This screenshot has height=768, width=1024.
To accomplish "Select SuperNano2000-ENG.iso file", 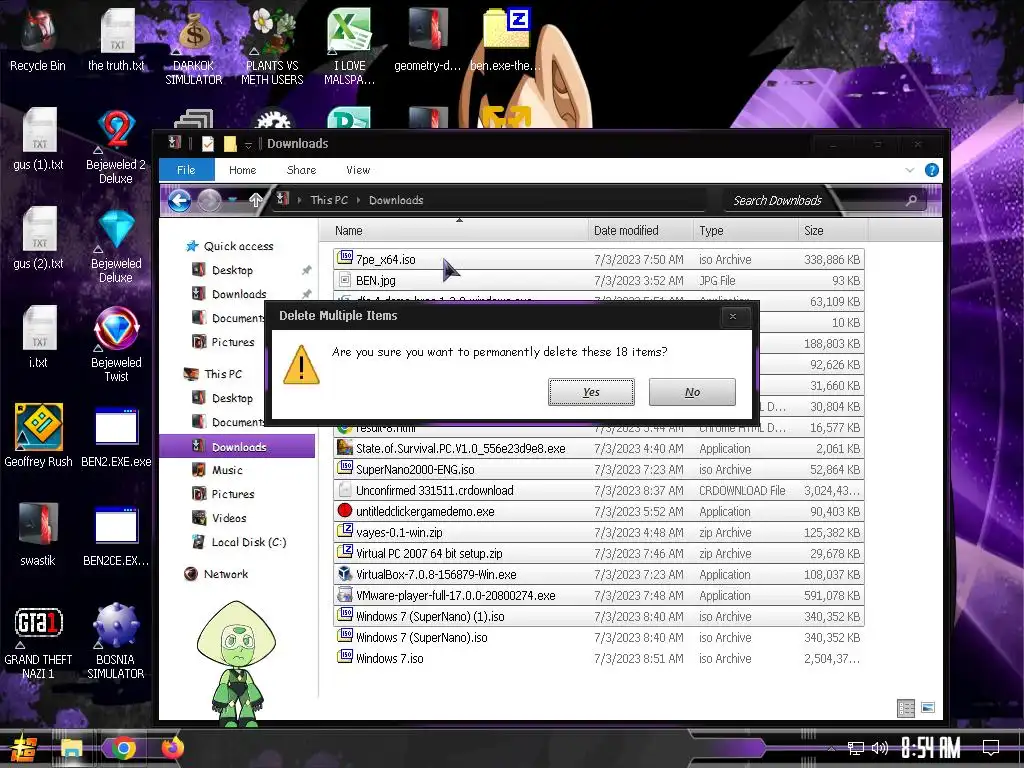I will [x=598, y=470].
